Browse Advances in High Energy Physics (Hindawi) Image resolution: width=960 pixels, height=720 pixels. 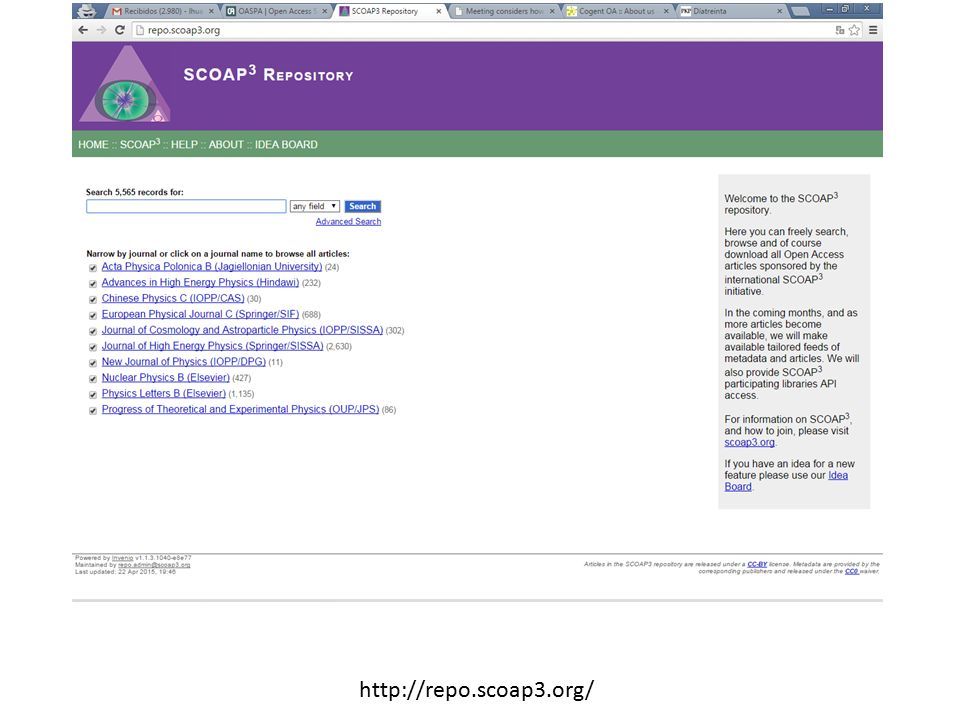pyautogui.click(x=200, y=282)
